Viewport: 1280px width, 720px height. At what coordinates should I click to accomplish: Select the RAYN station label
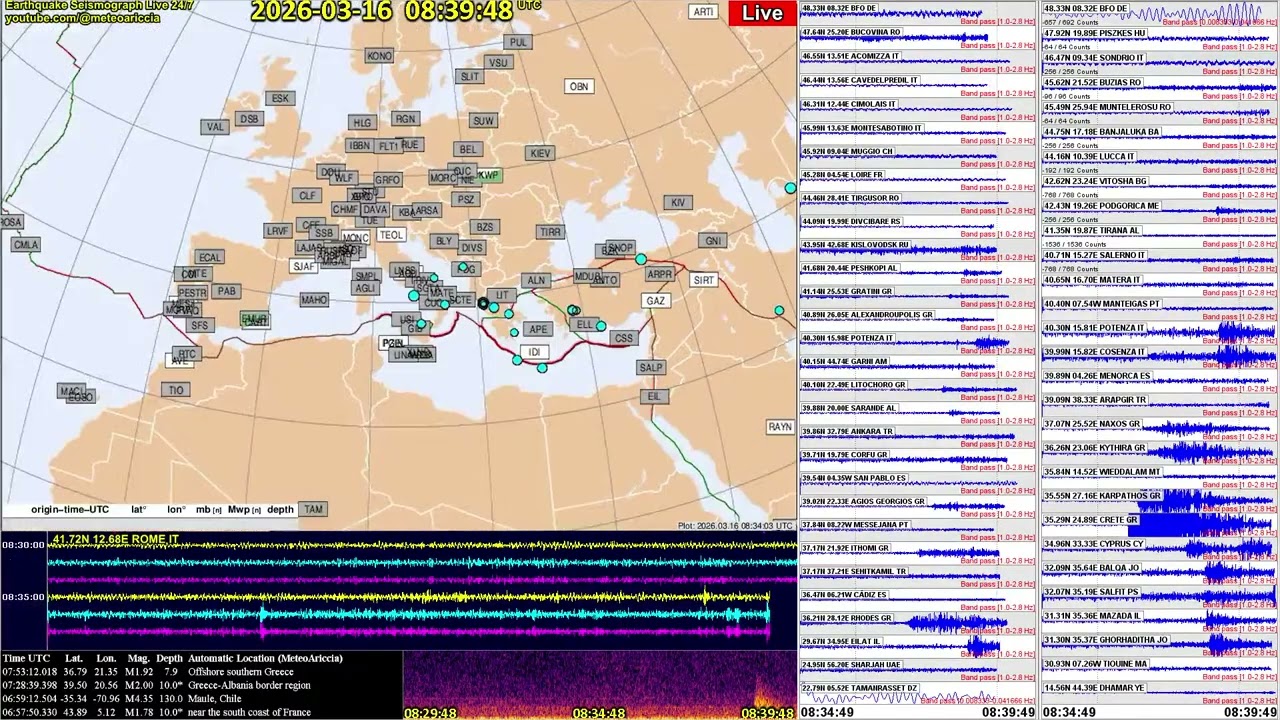[x=780, y=426]
